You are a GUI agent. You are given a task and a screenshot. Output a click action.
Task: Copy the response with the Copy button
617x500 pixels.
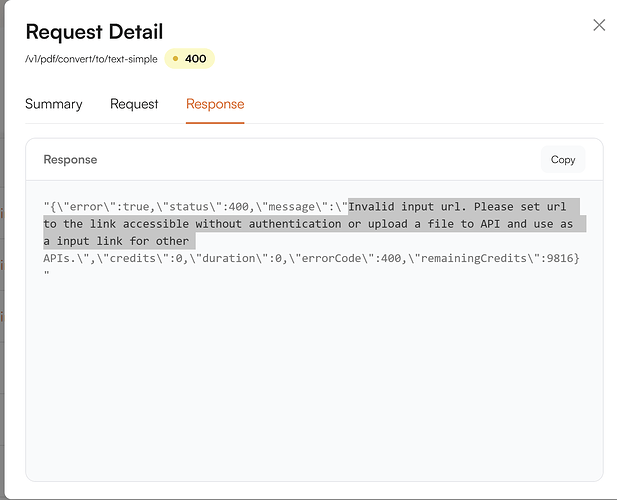563,160
